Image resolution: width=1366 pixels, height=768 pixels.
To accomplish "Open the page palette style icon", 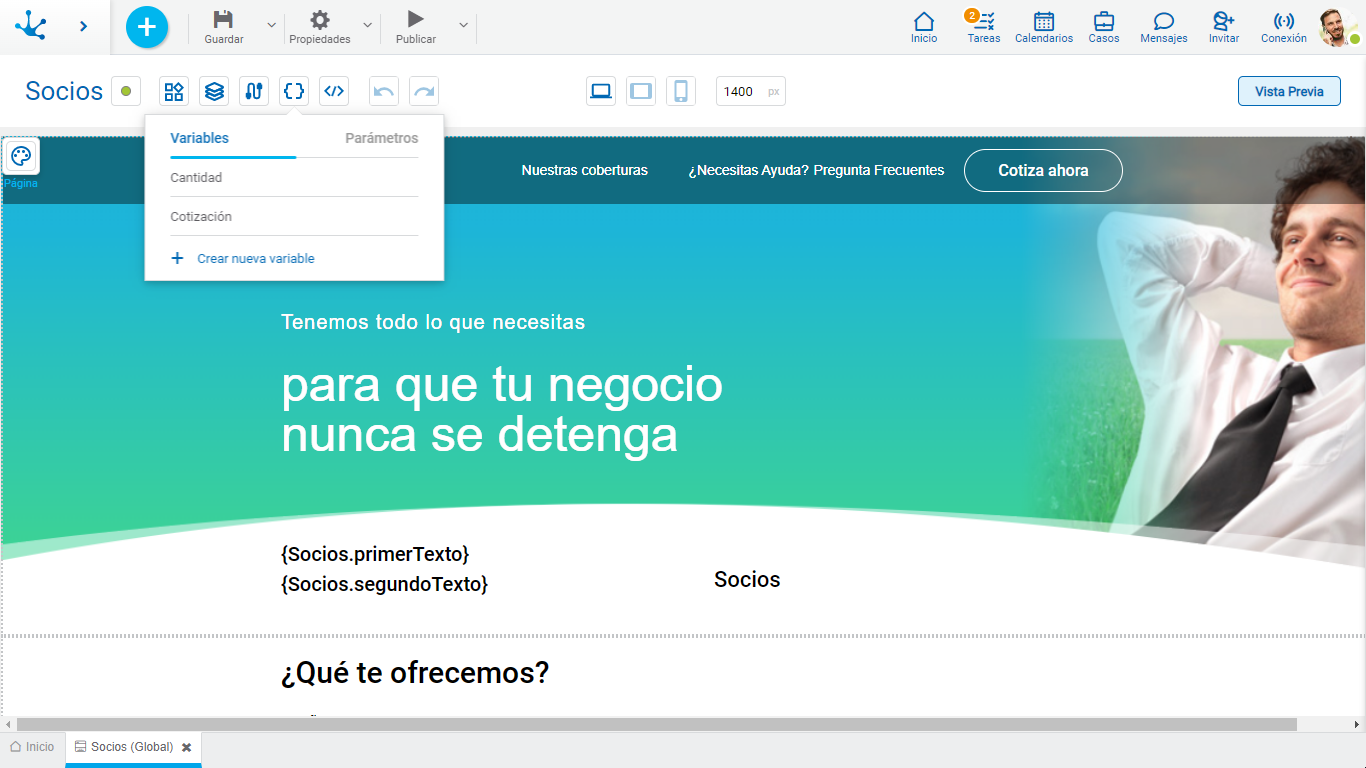I will point(21,156).
